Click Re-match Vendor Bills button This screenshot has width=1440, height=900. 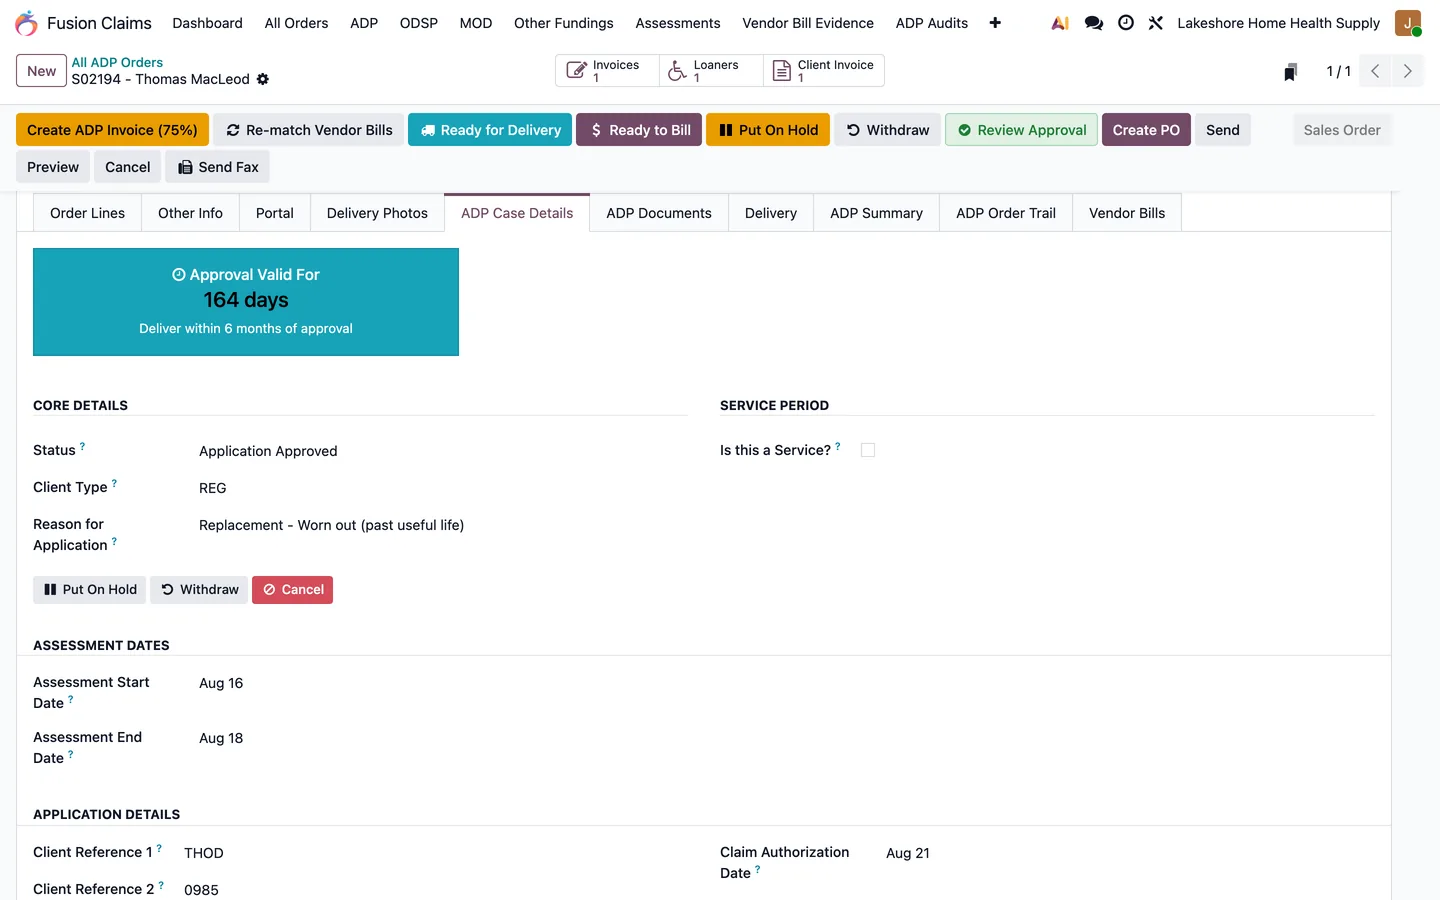coord(309,130)
